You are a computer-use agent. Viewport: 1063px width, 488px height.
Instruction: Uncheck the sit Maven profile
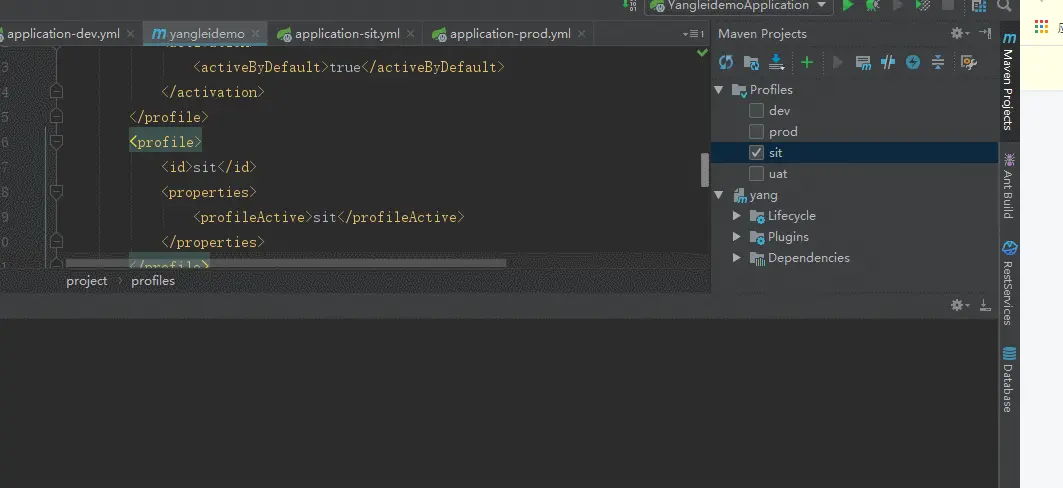[x=757, y=152]
